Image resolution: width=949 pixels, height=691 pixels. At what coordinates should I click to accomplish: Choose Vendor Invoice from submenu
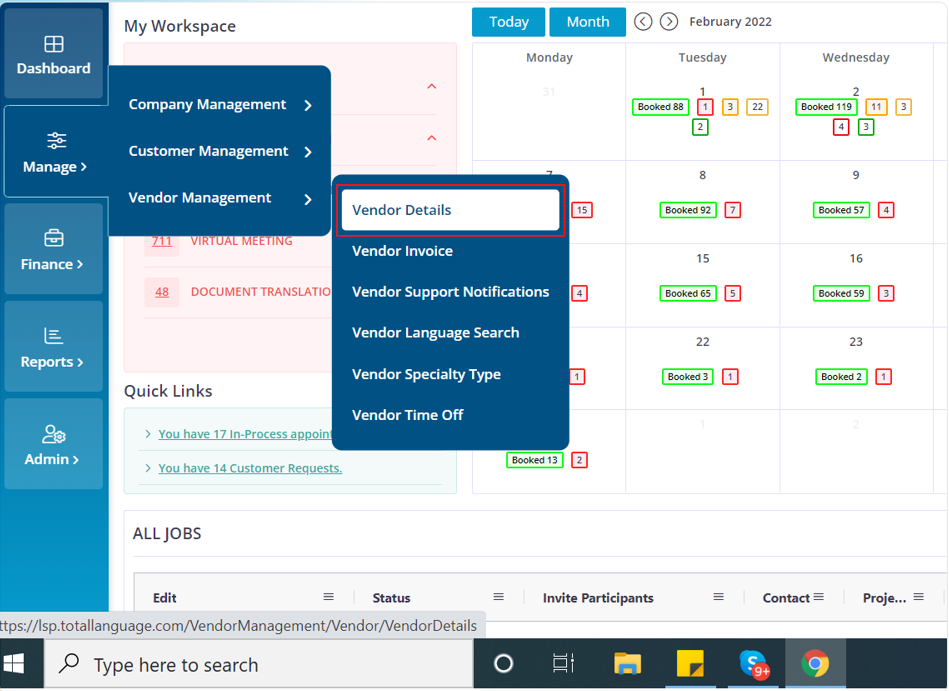(x=402, y=251)
